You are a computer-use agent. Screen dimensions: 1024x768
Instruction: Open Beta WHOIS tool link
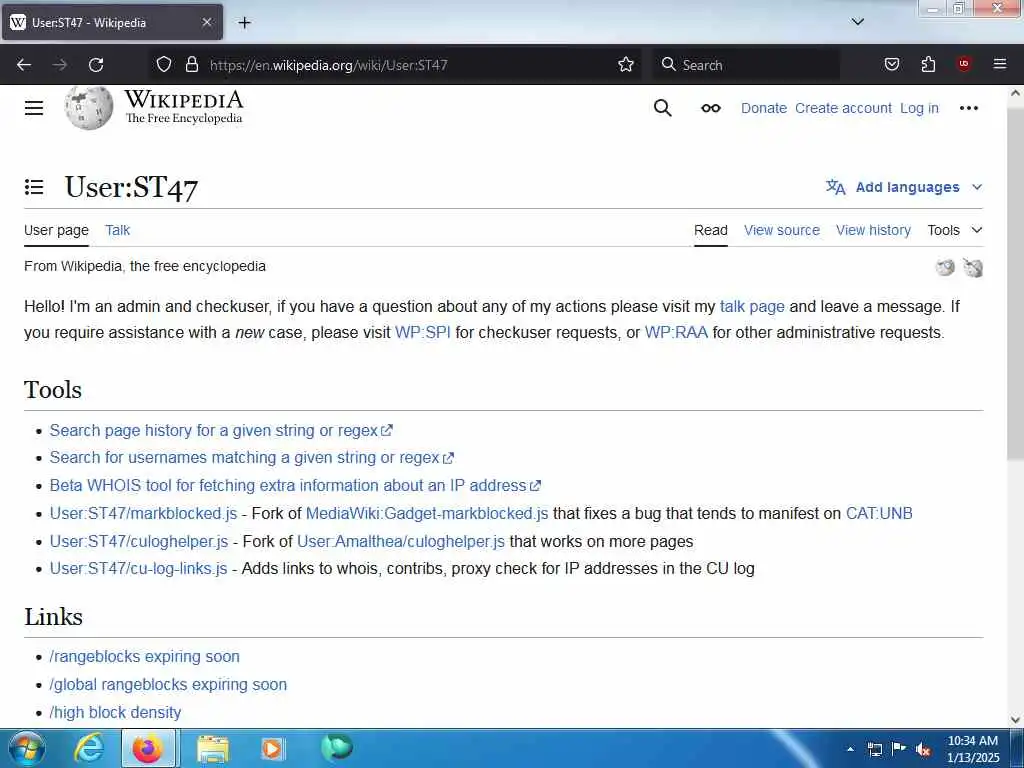pos(295,485)
